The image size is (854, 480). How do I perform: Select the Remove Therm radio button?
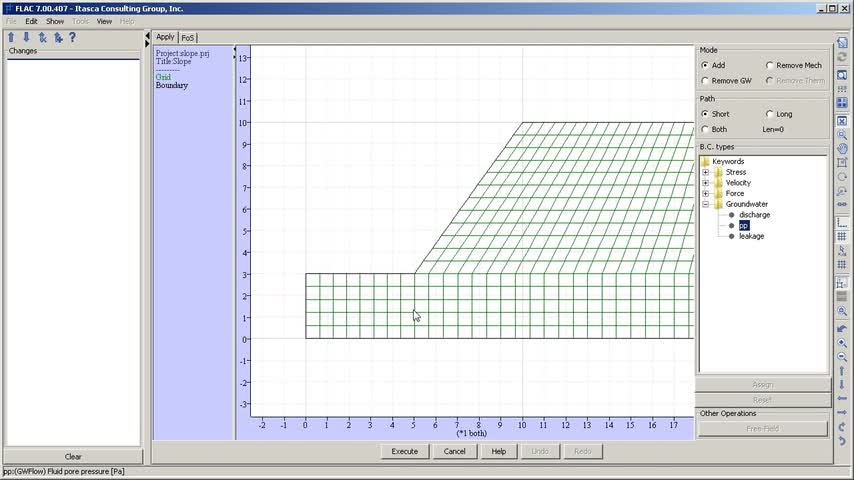(x=769, y=81)
